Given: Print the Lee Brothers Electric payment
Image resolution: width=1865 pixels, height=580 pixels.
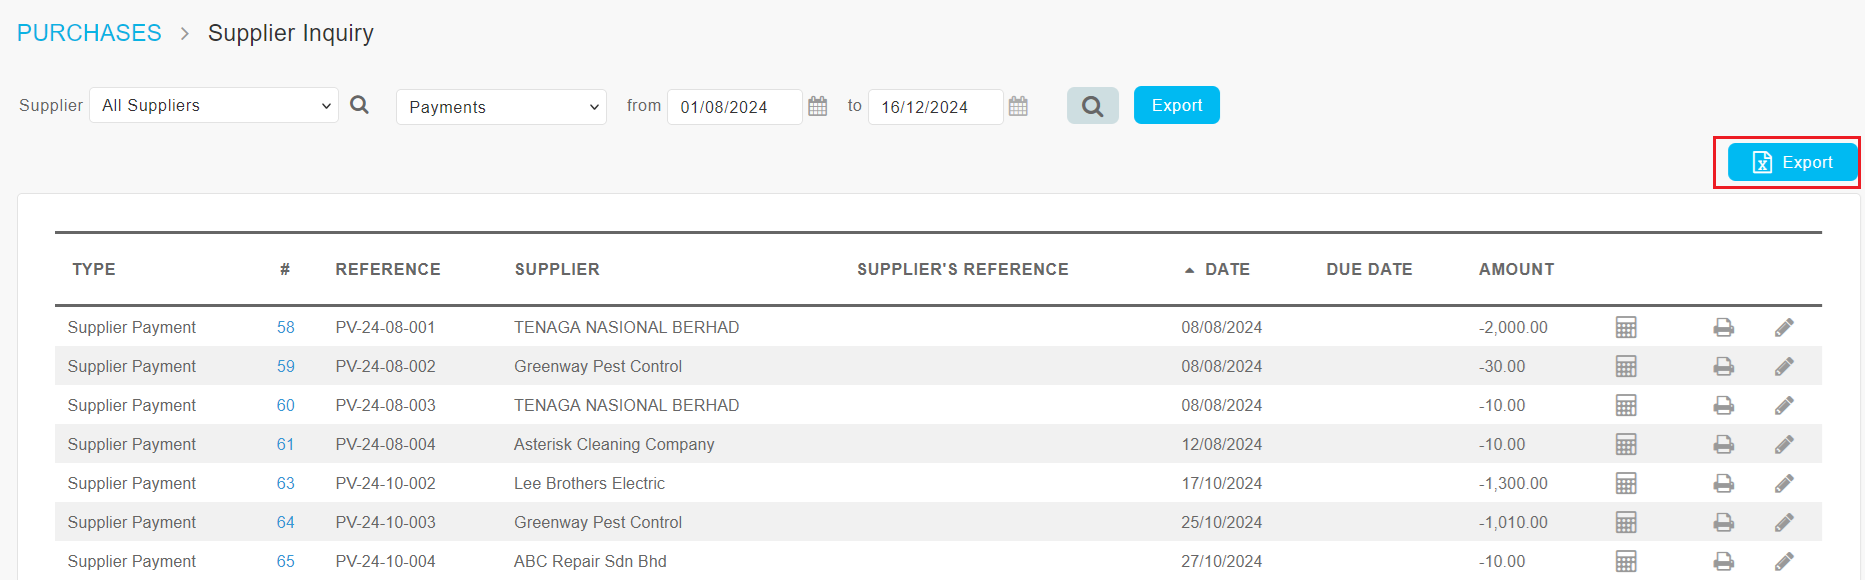Looking at the screenshot, I should (1723, 483).
